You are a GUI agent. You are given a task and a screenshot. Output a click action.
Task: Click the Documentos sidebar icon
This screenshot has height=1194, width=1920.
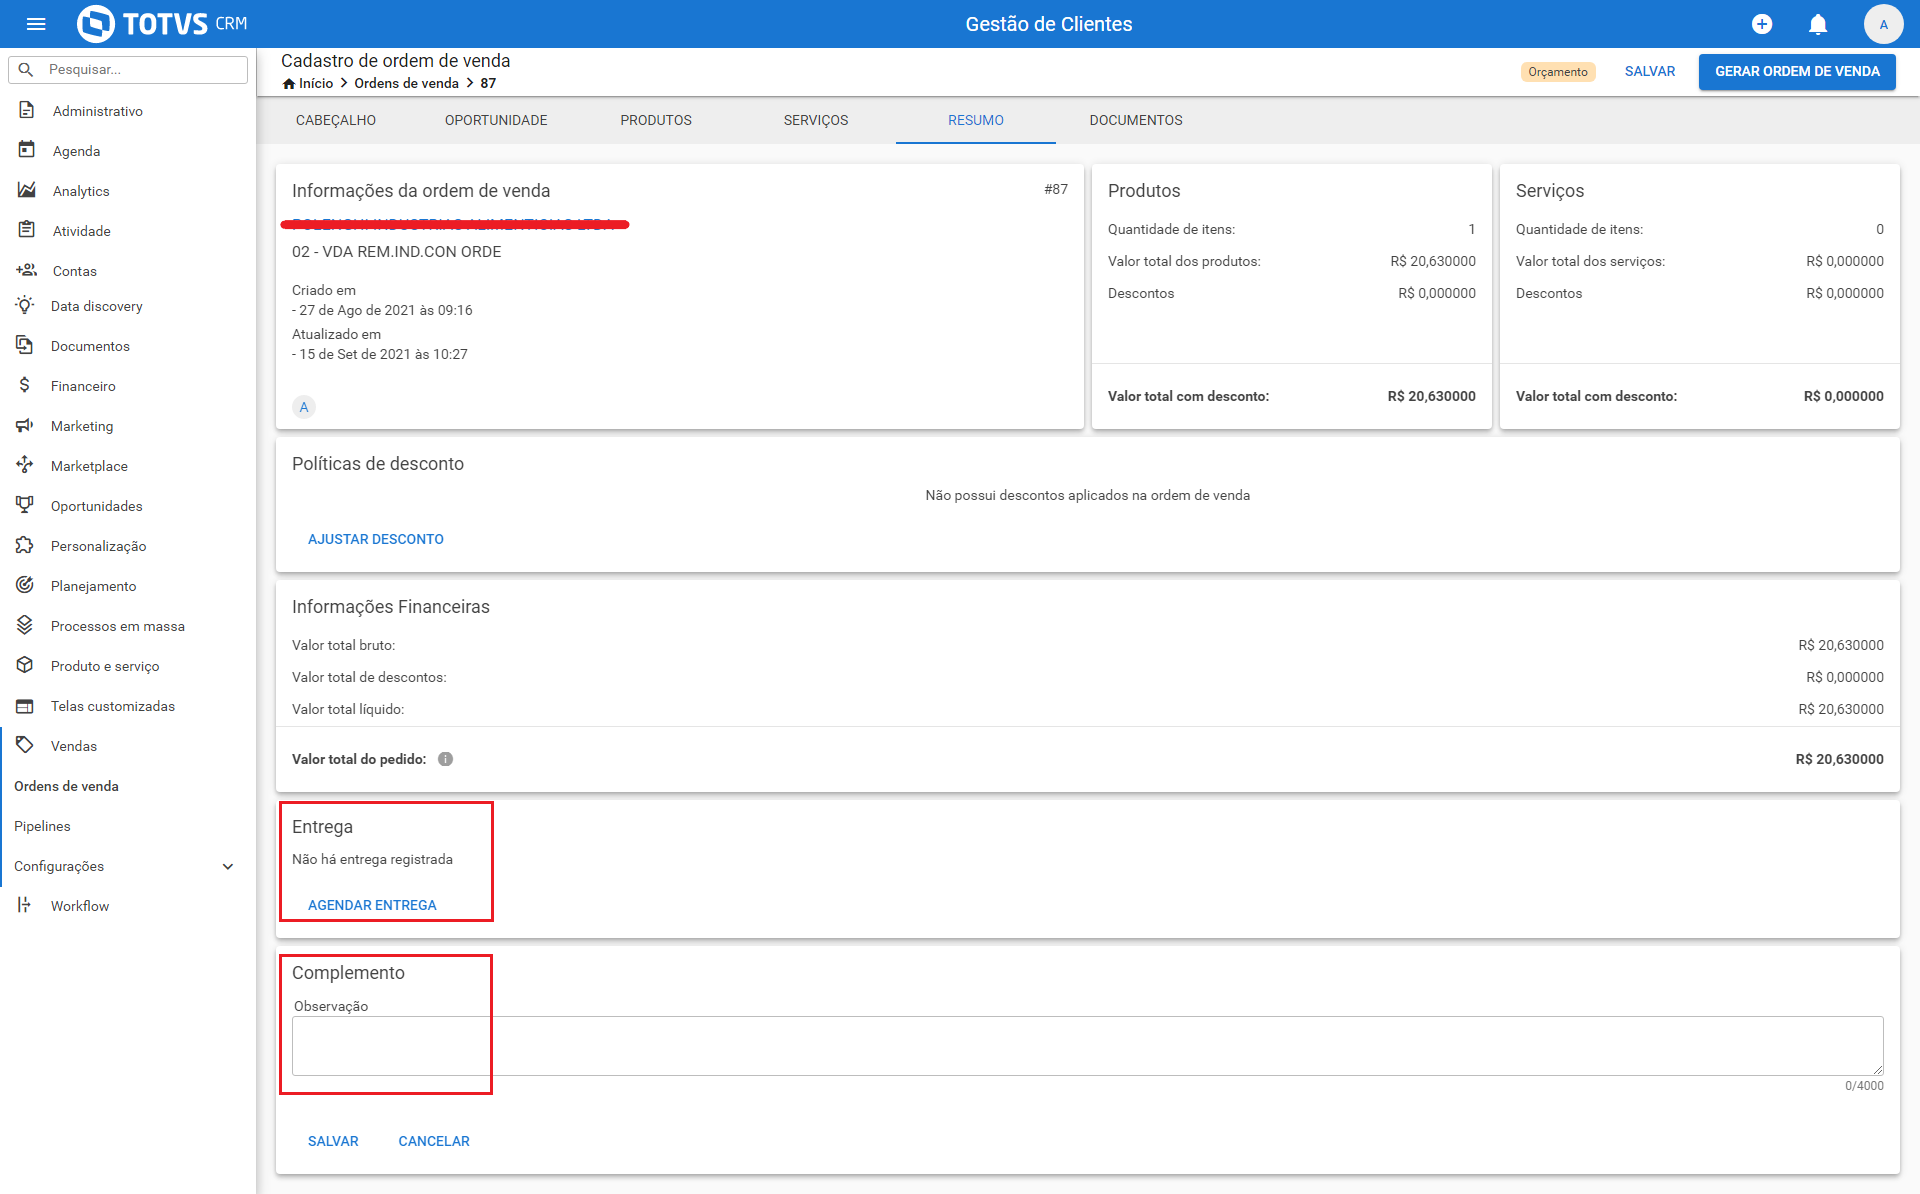point(25,345)
